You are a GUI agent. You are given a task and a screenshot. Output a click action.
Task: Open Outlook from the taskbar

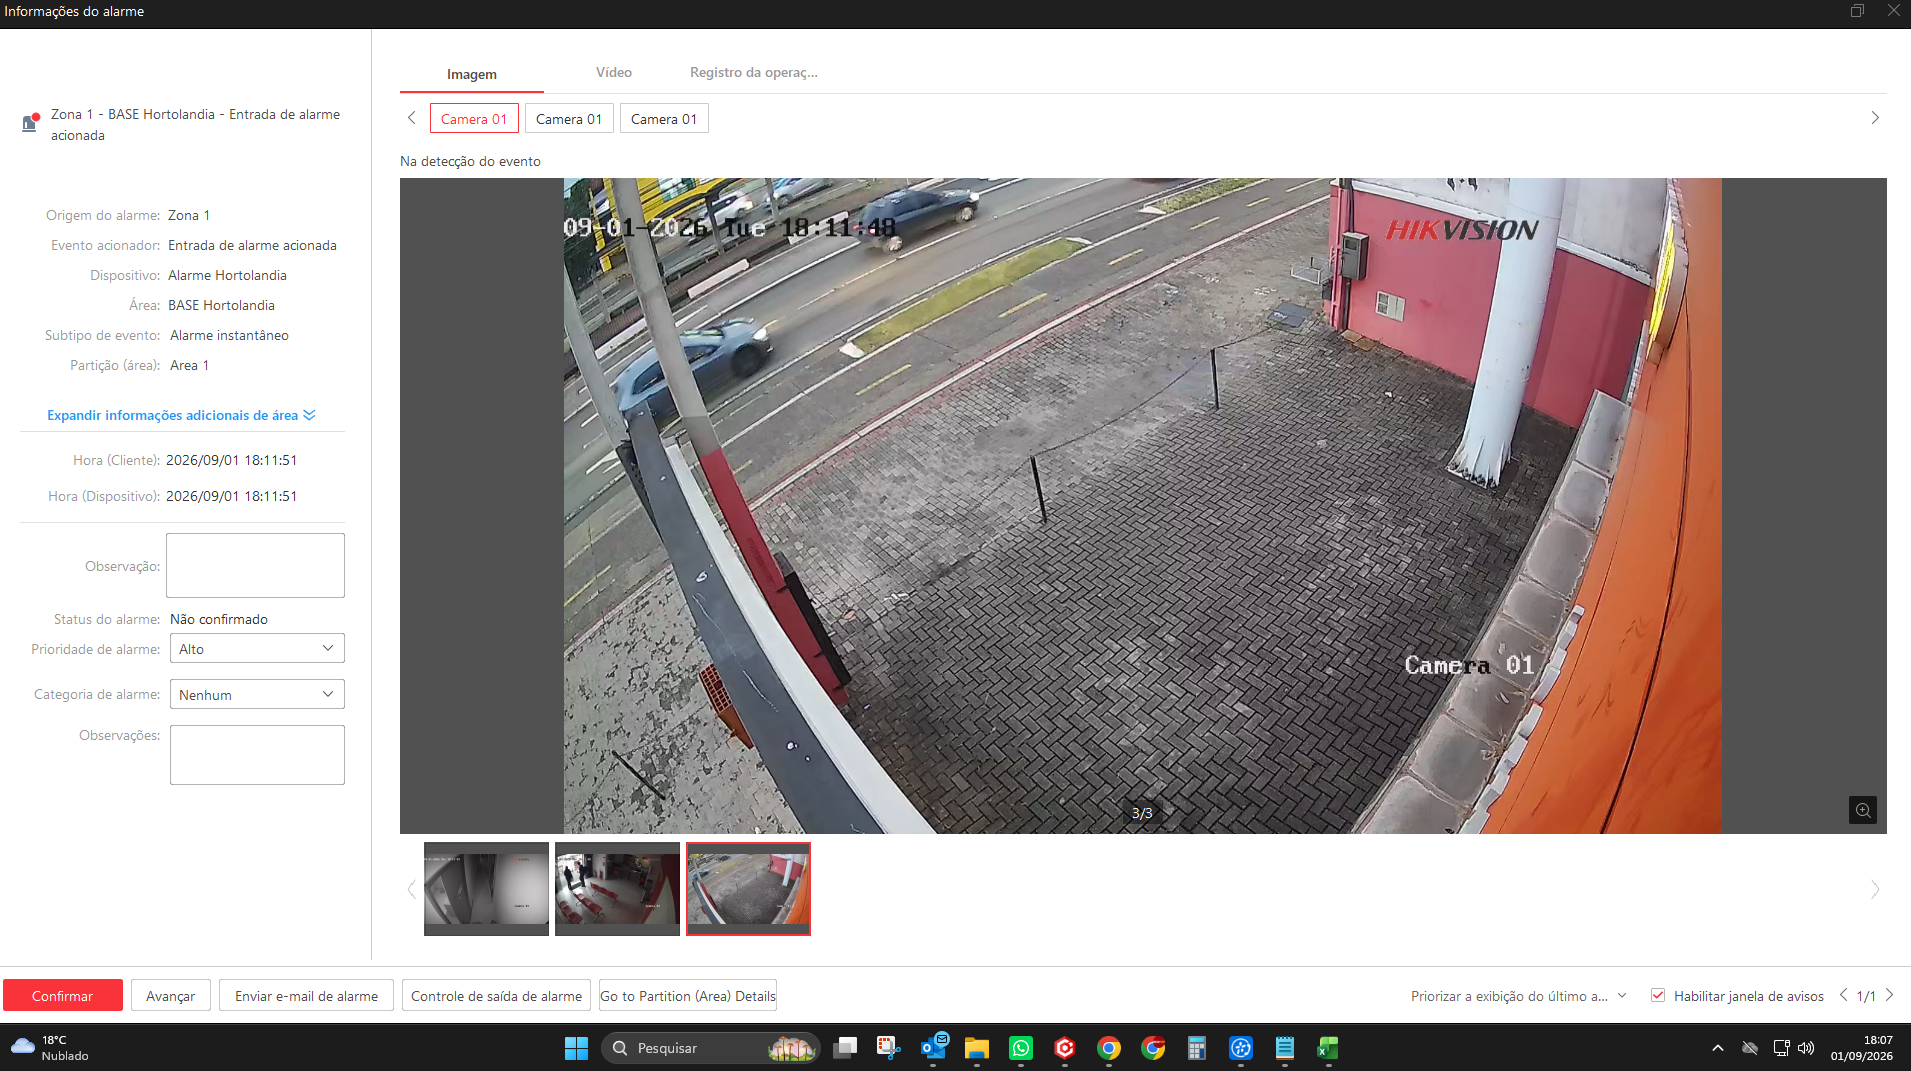[934, 1048]
